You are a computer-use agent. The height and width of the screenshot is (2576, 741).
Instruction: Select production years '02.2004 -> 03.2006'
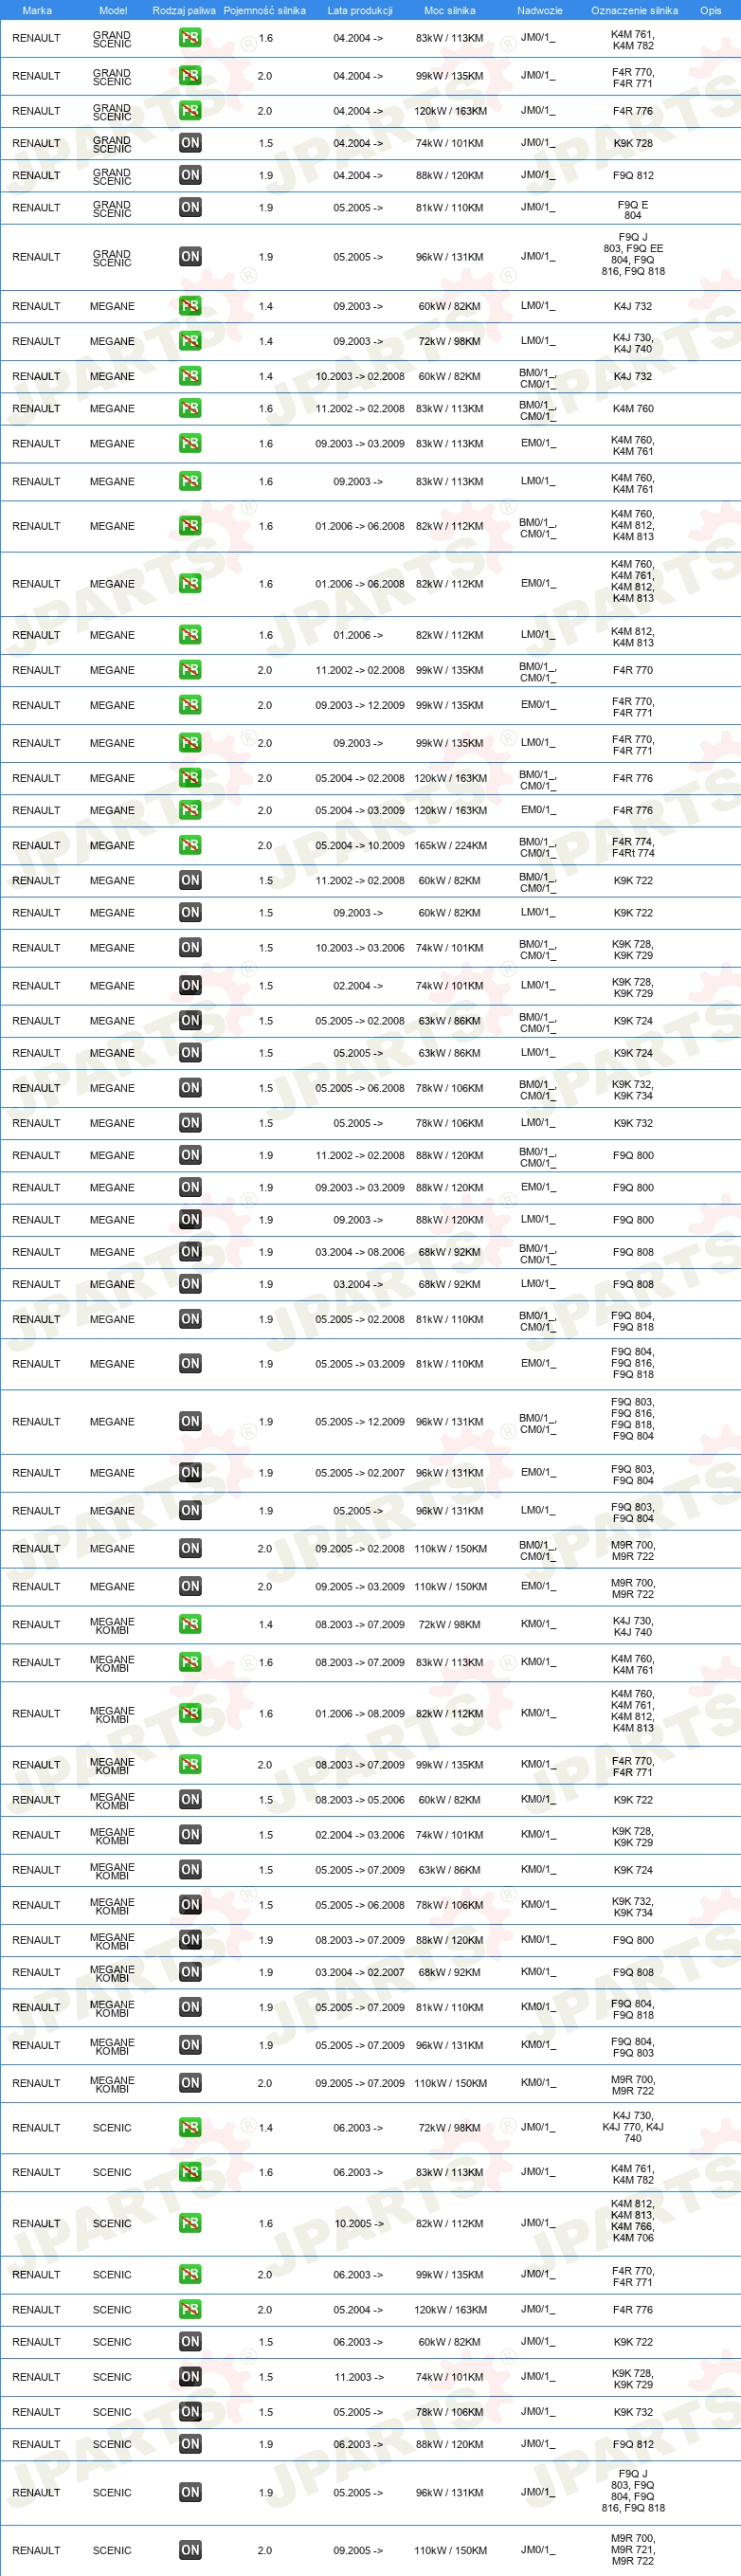pyautogui.click(x=360, y=1835)
